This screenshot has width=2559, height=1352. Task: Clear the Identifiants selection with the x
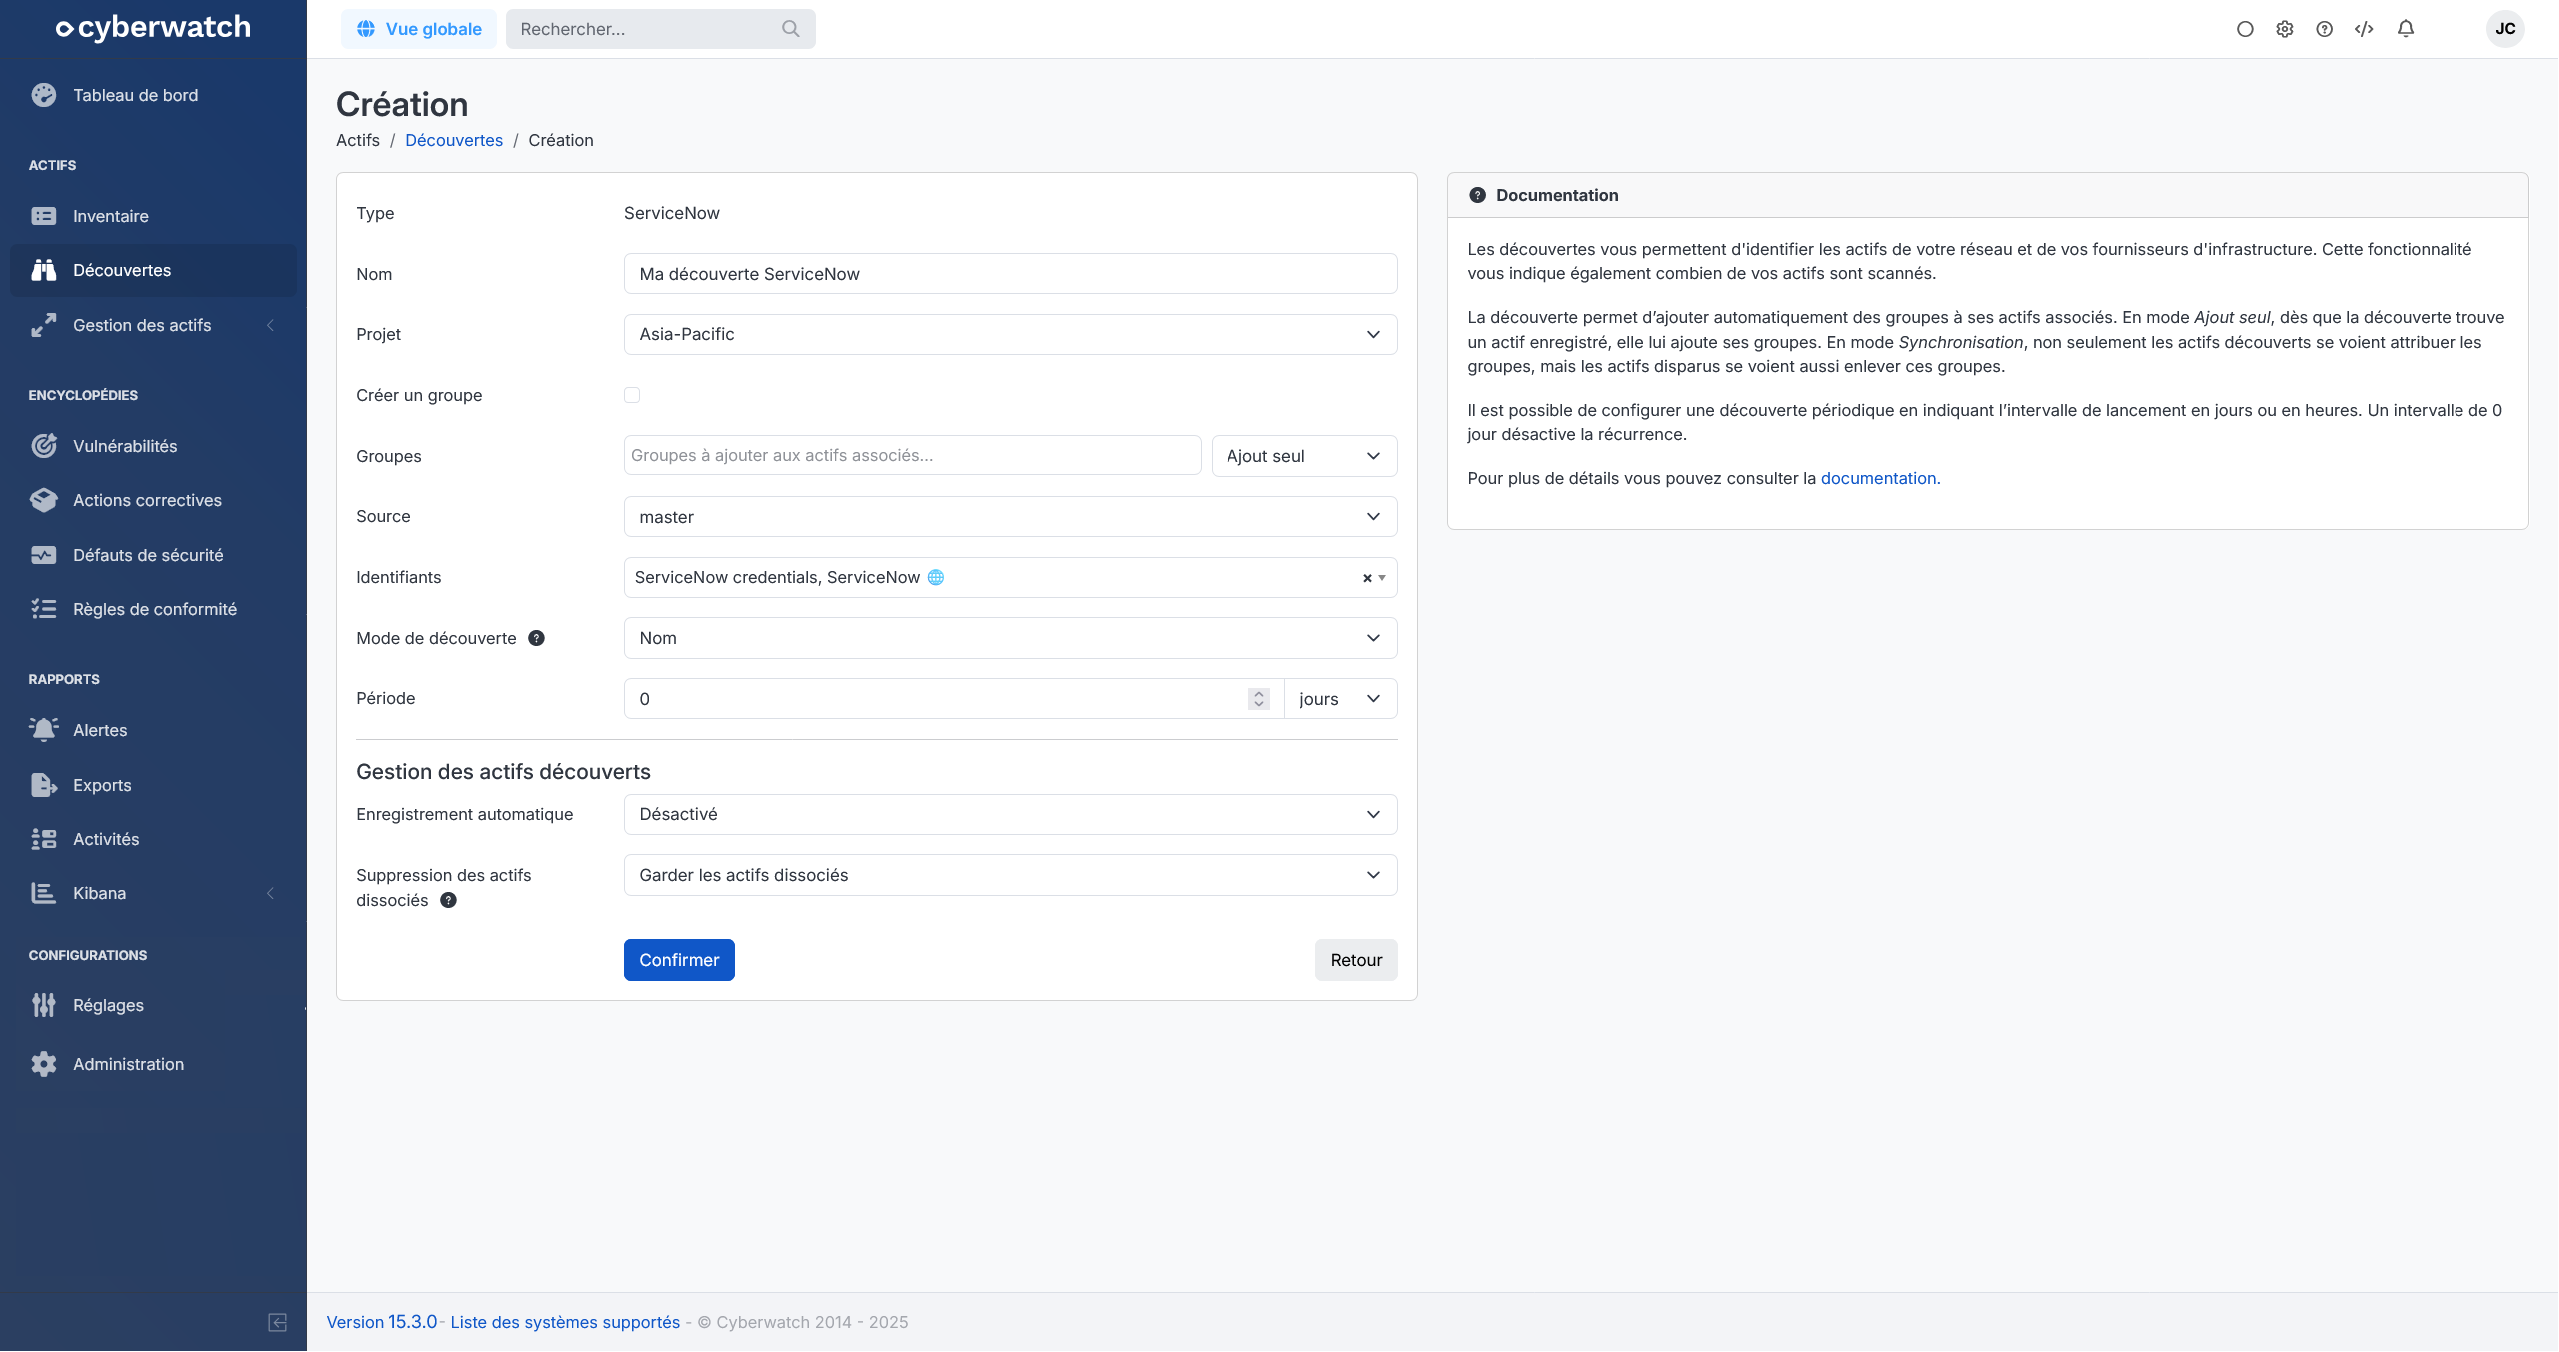point(1366,578)
